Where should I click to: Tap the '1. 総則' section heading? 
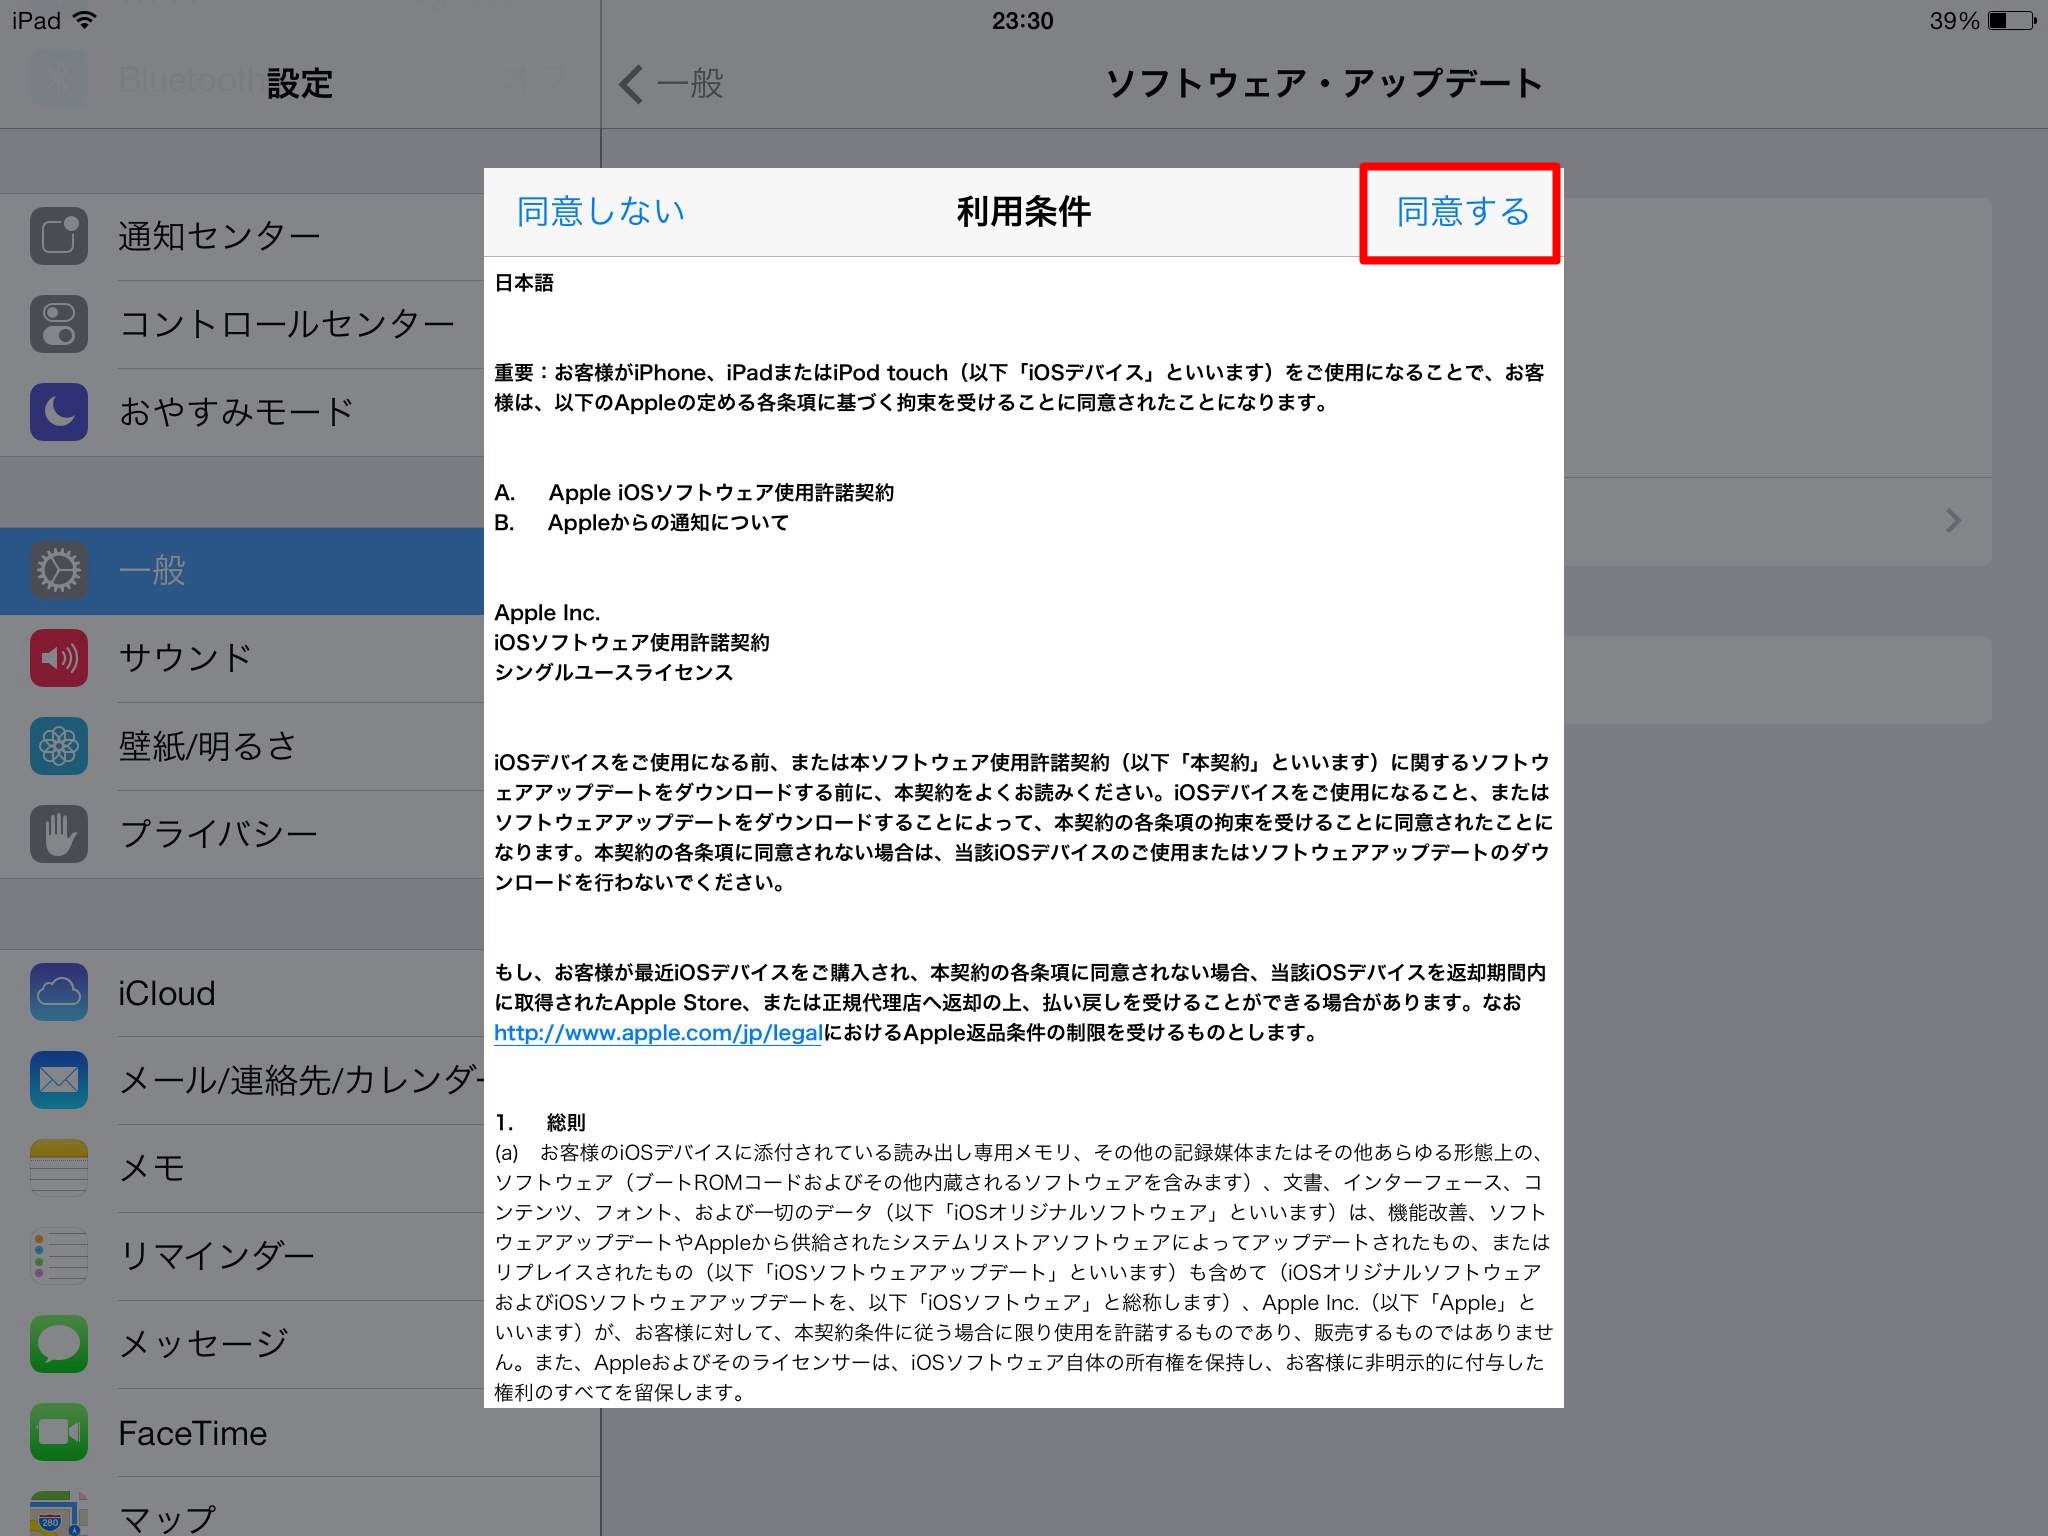(x=540, y=1123)
